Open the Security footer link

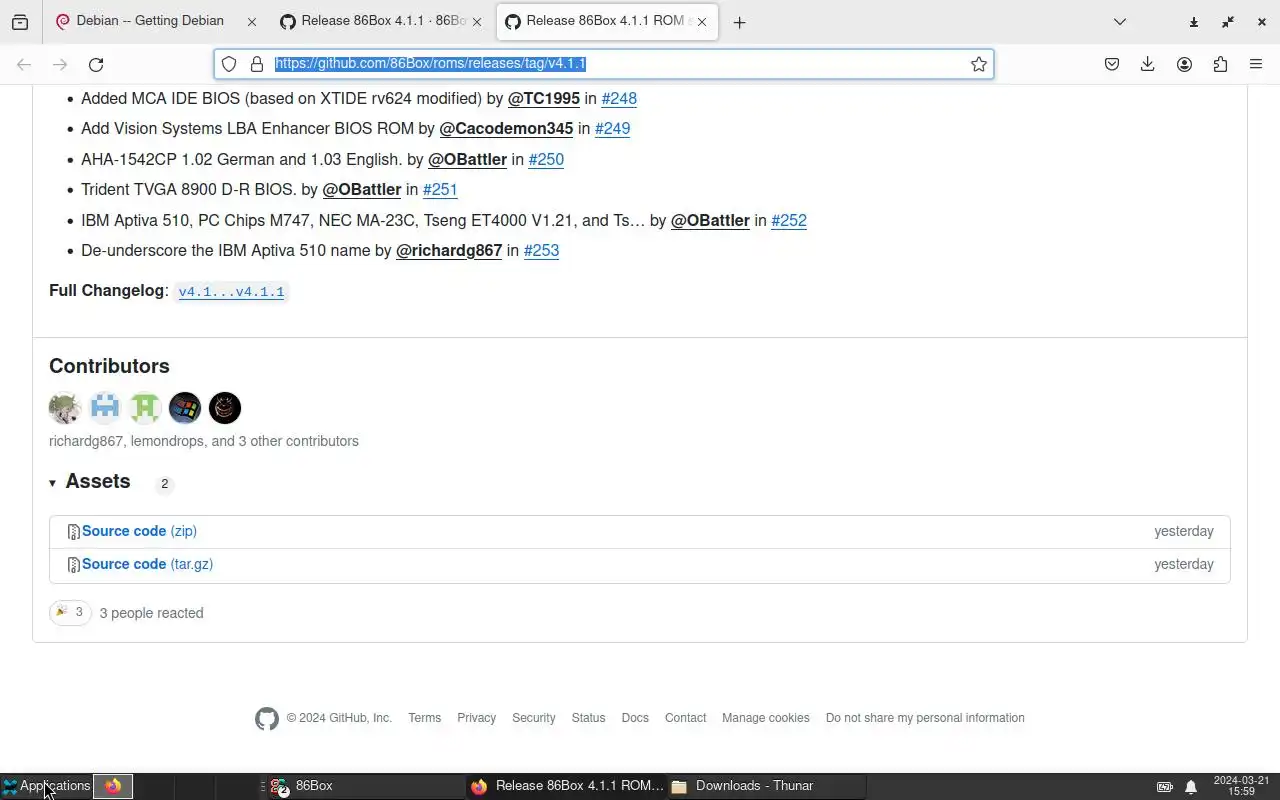coord(534,718)
